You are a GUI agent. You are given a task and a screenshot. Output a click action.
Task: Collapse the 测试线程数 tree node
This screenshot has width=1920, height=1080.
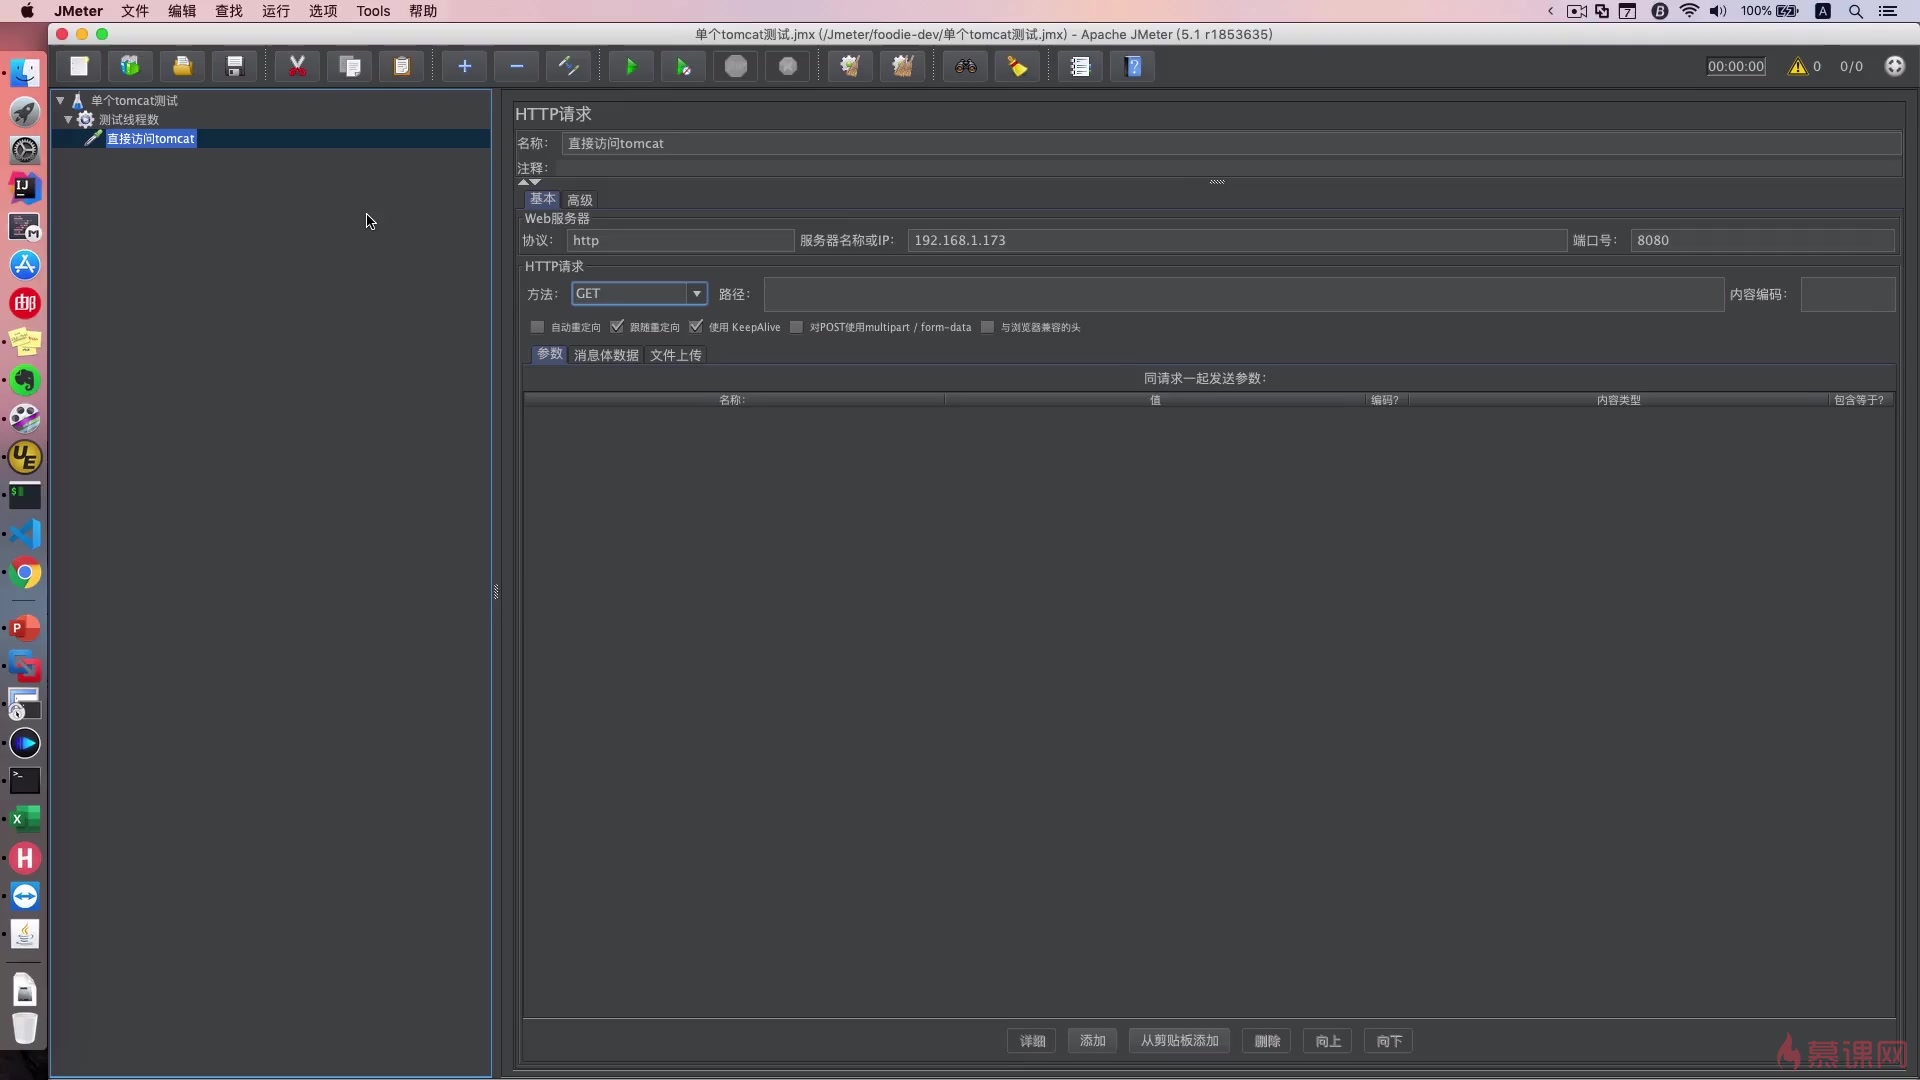pyautogui.click(x=68, y=119)
